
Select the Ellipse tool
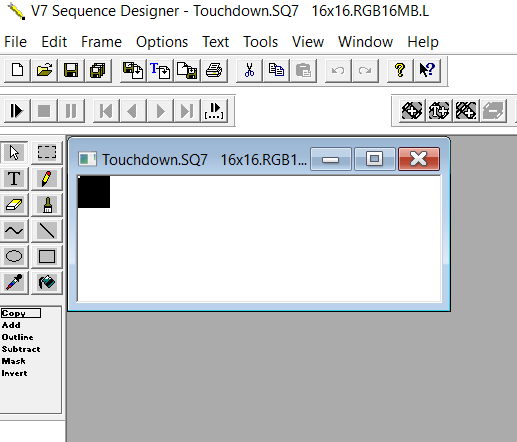(14, 257)
